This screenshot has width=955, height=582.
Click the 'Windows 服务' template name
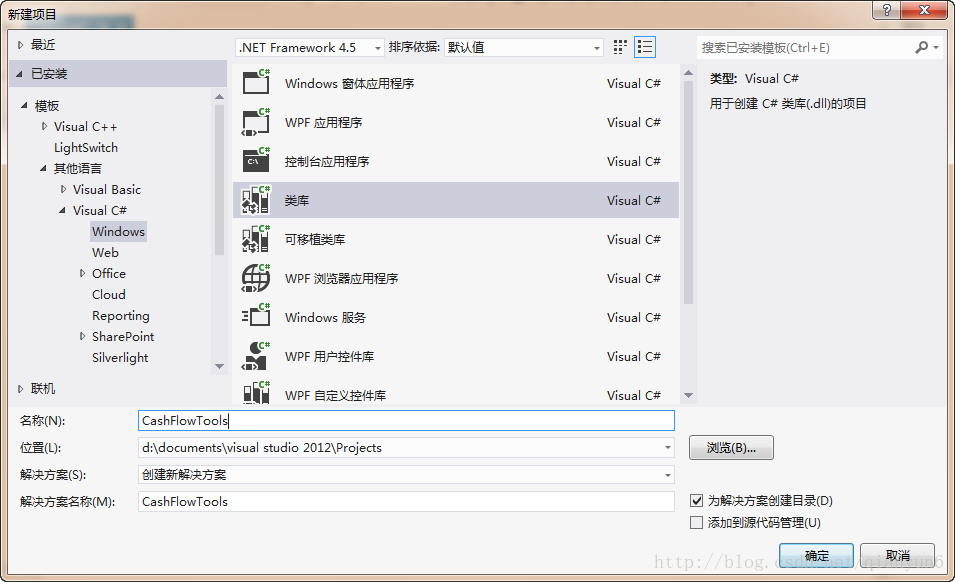click(x=325, y=317)
